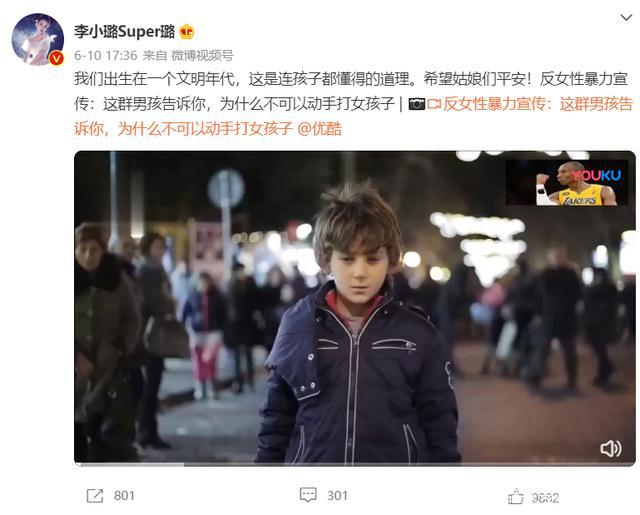This screenshot has height=515, width=640.
Task: Play the video of the boy
Action: [355, 308]
